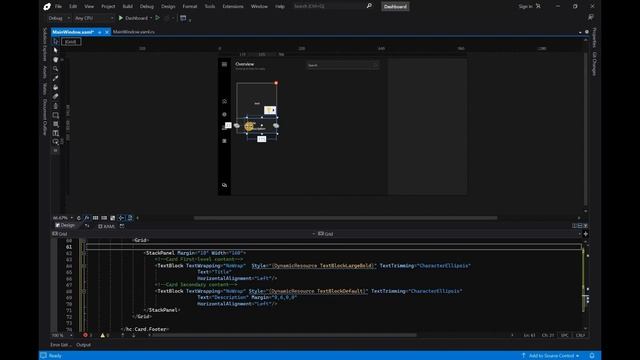Open the designer zoom percentage dropdown

coord(62,218)
